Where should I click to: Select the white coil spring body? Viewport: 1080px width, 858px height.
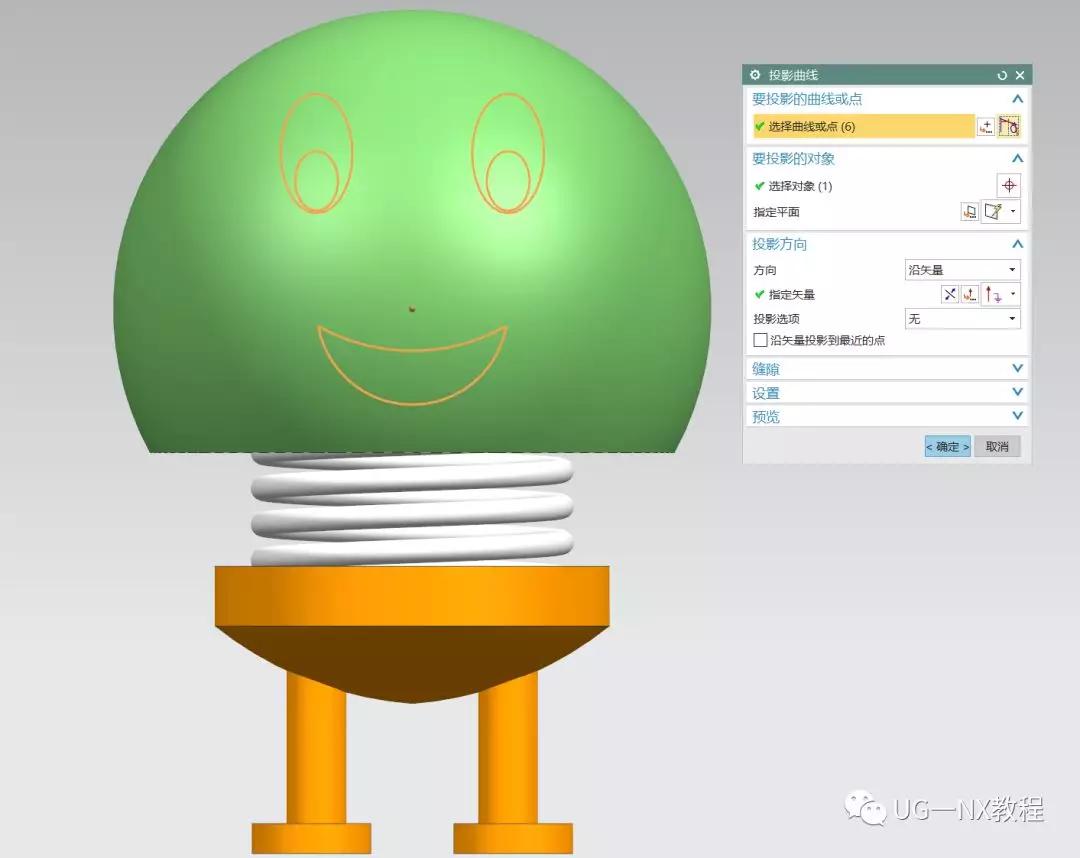[x=412, y=510]
